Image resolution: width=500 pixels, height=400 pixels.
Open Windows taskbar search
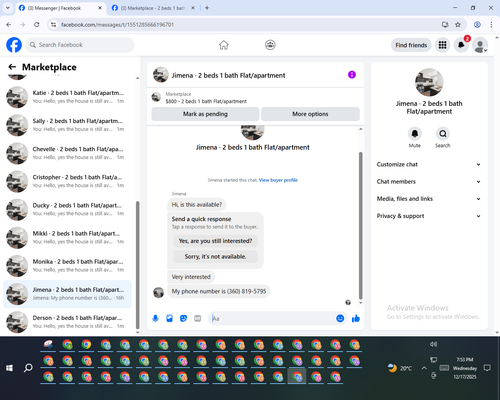click(28, 368)
